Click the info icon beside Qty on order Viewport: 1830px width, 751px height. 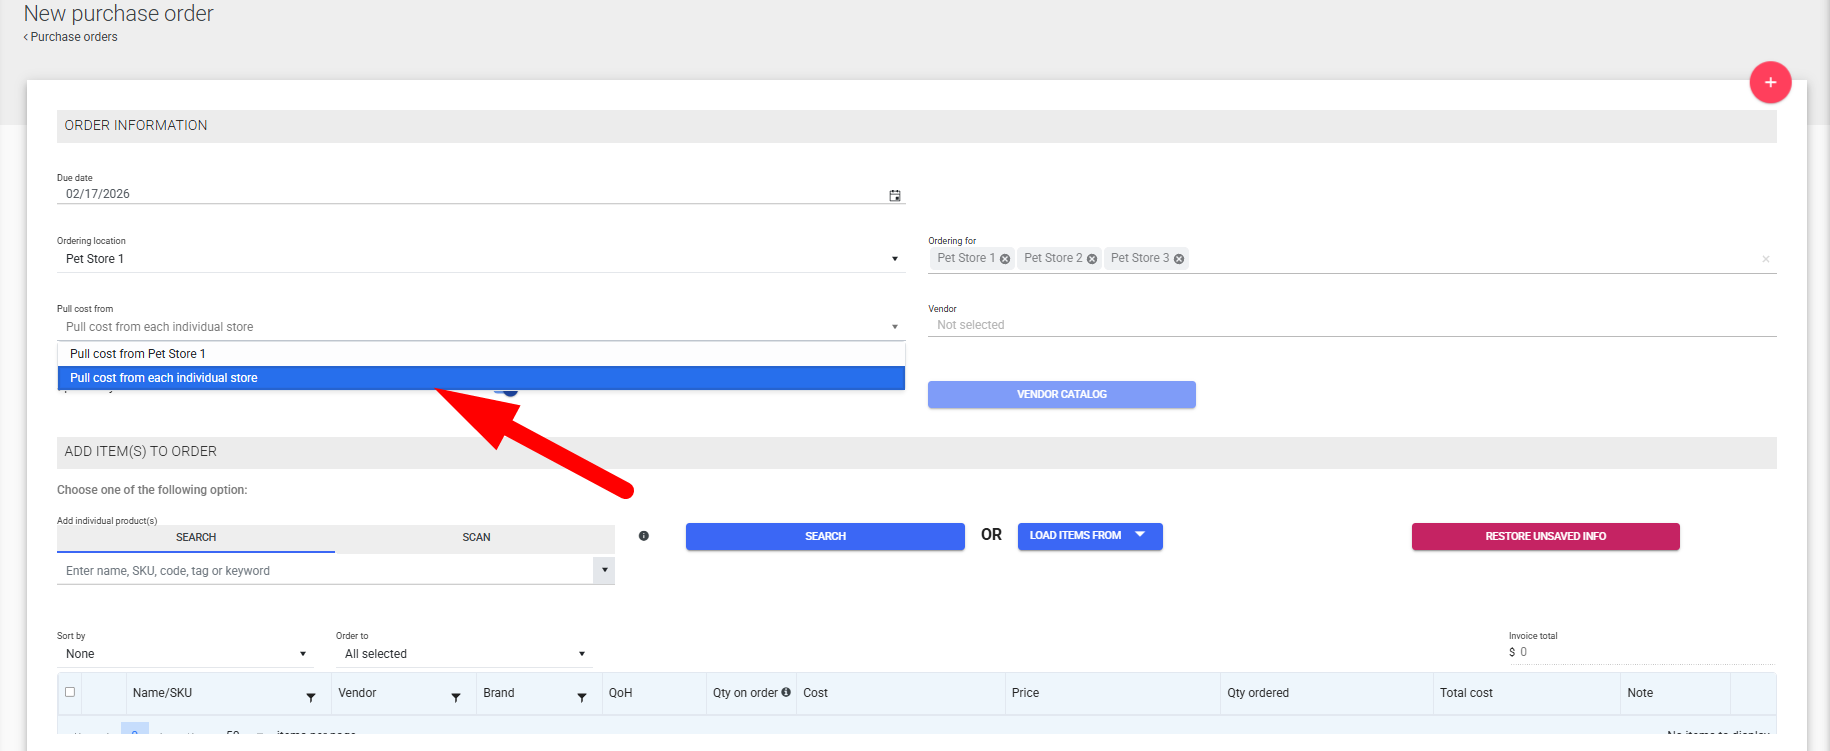pyautogui.click(x=786, y=692)
